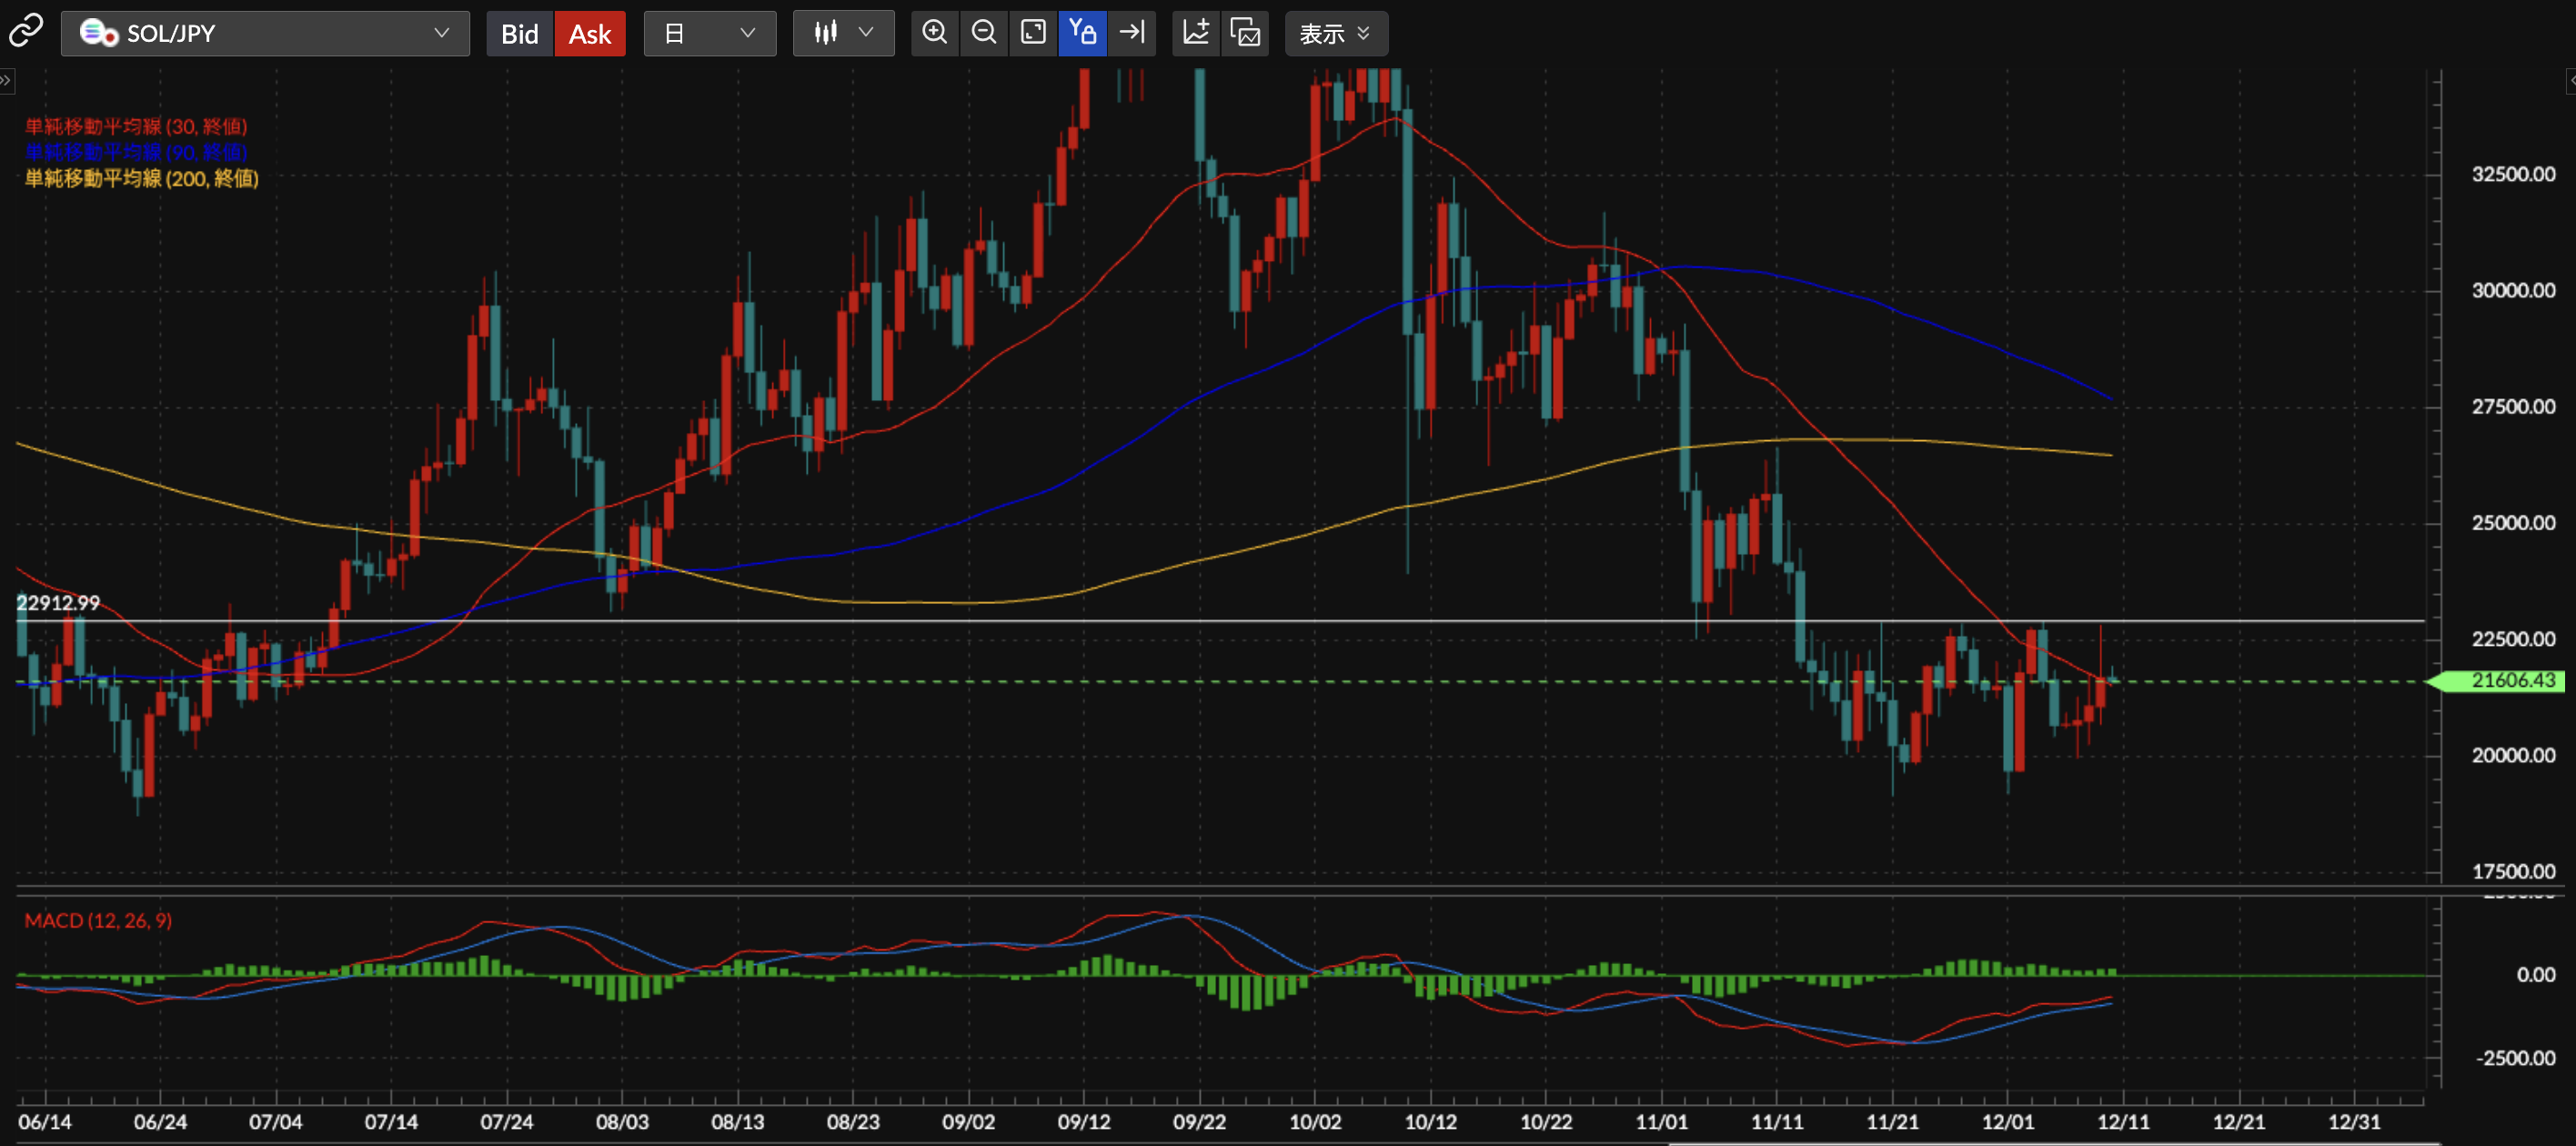
Task: Switch price display to Ask
Action: tap(589, 34)
